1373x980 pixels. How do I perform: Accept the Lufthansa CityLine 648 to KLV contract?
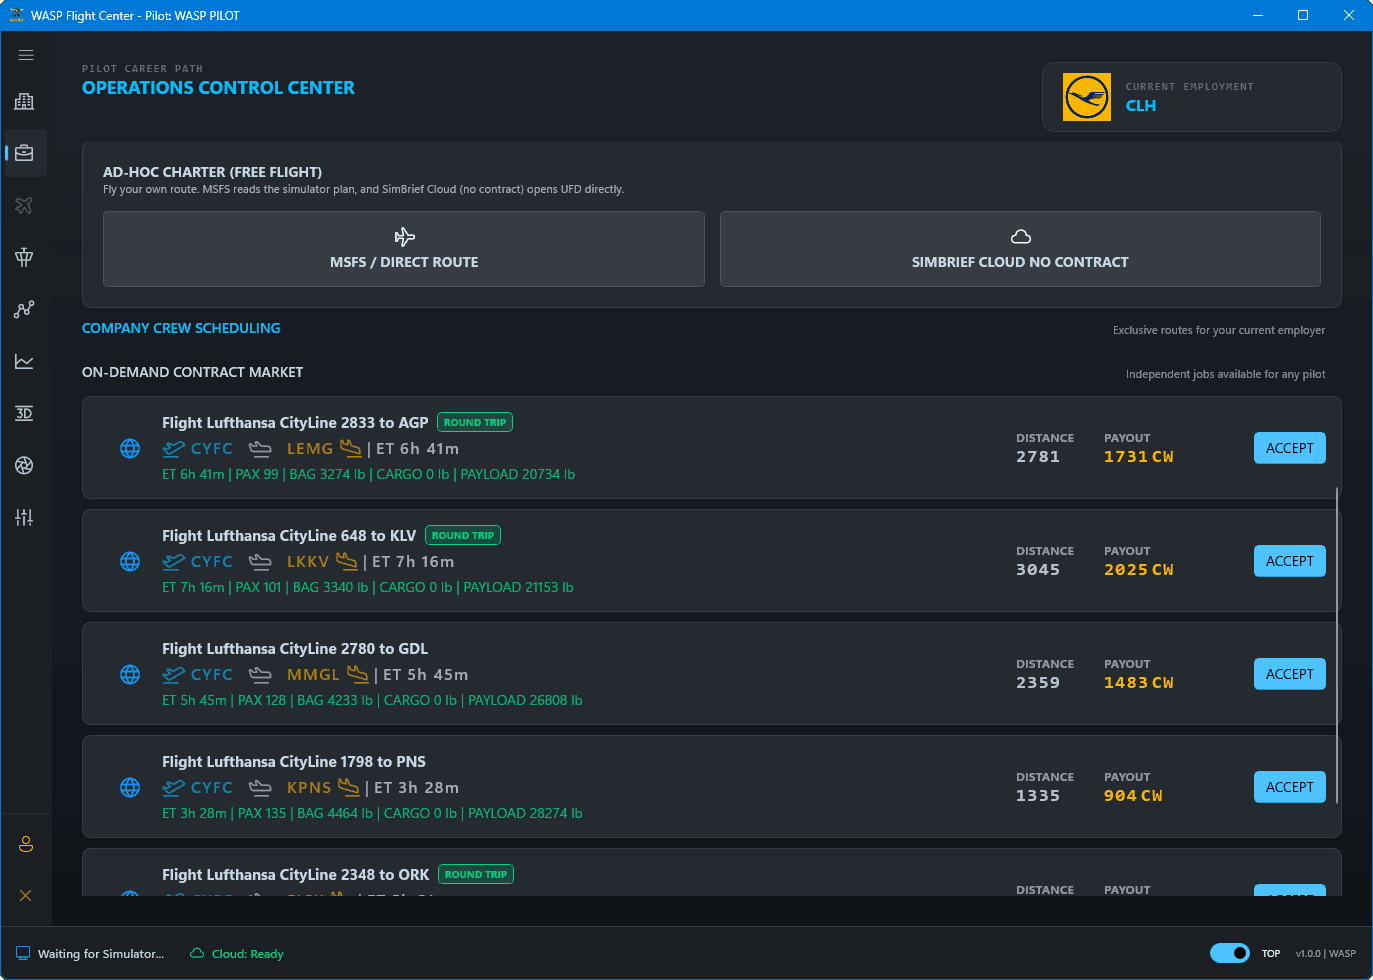[x=1290, y=561]
